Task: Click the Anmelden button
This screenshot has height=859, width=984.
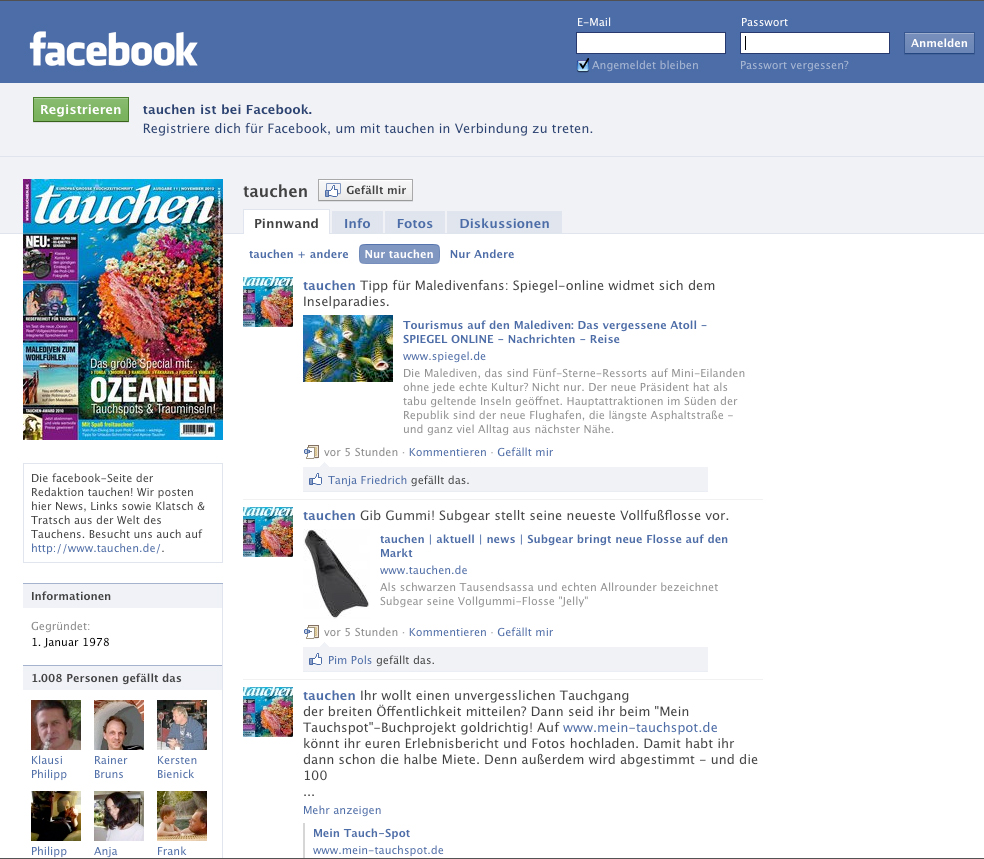Action: coord(939,43)
